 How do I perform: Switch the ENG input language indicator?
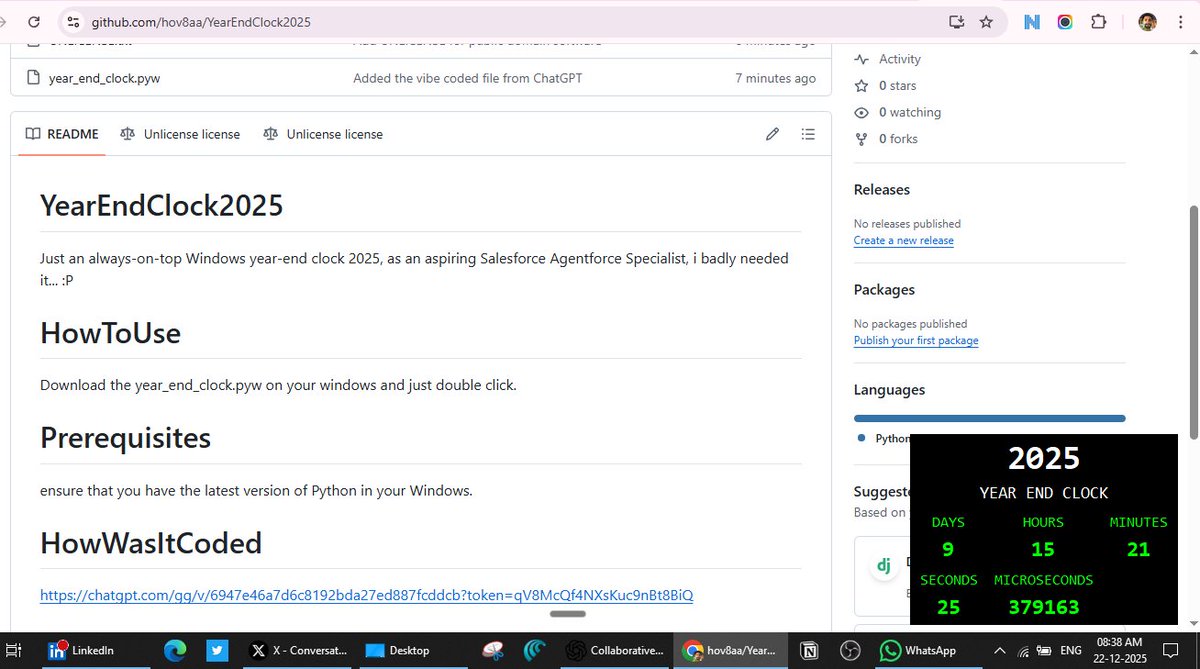coord(1069,650)
